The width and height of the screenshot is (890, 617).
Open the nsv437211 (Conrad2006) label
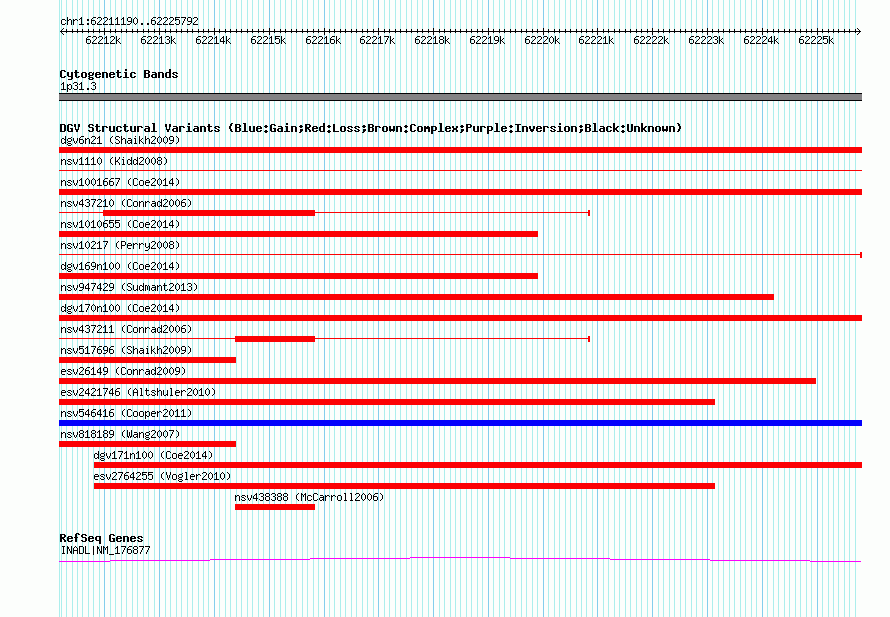[126, 329]
